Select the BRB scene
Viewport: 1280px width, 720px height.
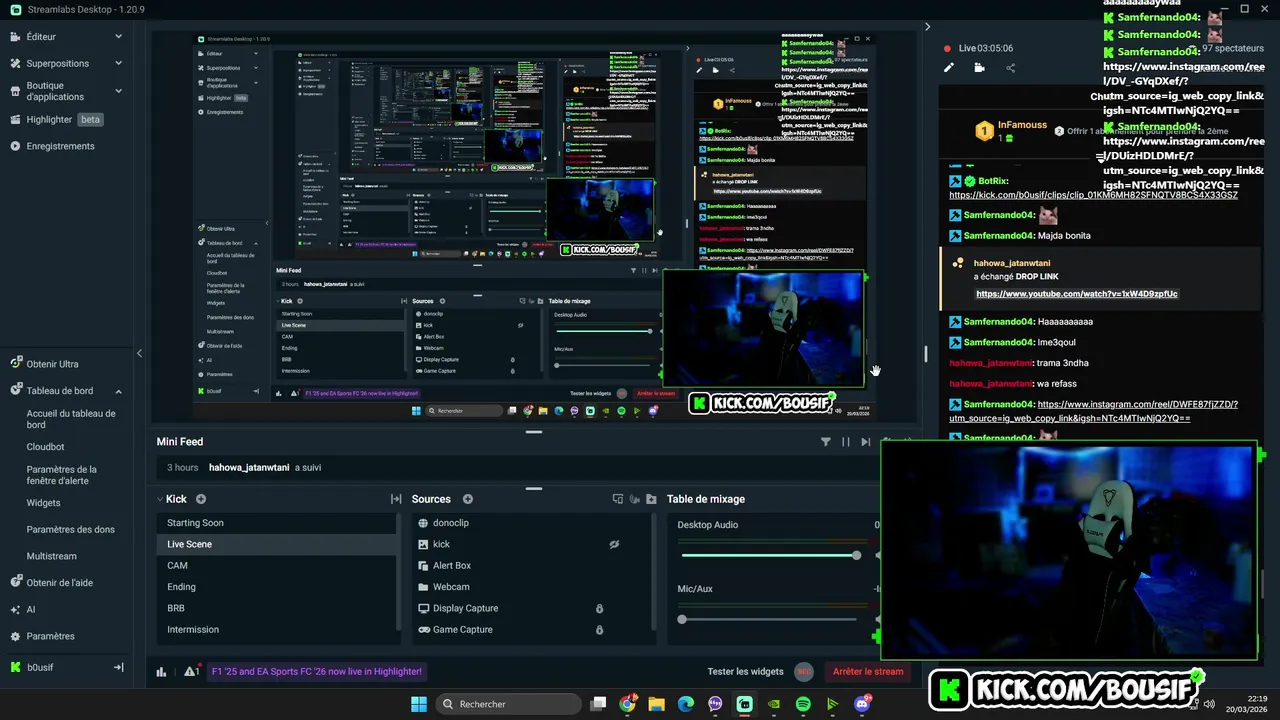click(276, 608)
